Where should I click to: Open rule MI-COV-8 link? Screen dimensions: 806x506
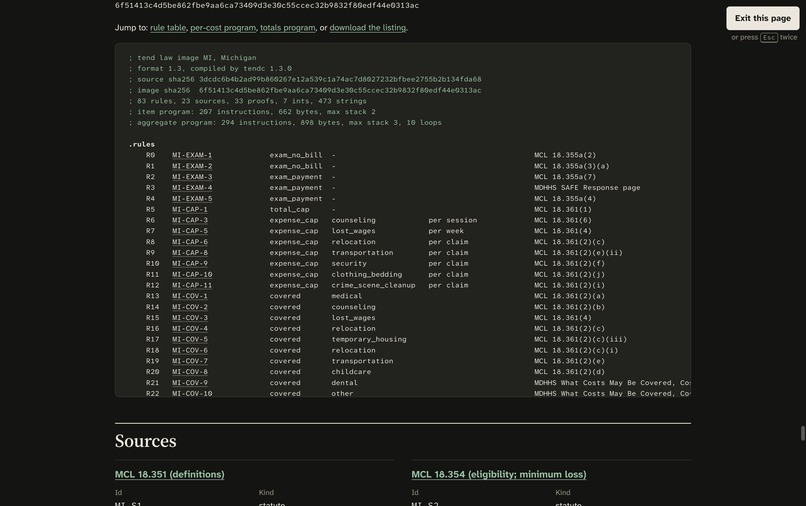click(190, 372)
